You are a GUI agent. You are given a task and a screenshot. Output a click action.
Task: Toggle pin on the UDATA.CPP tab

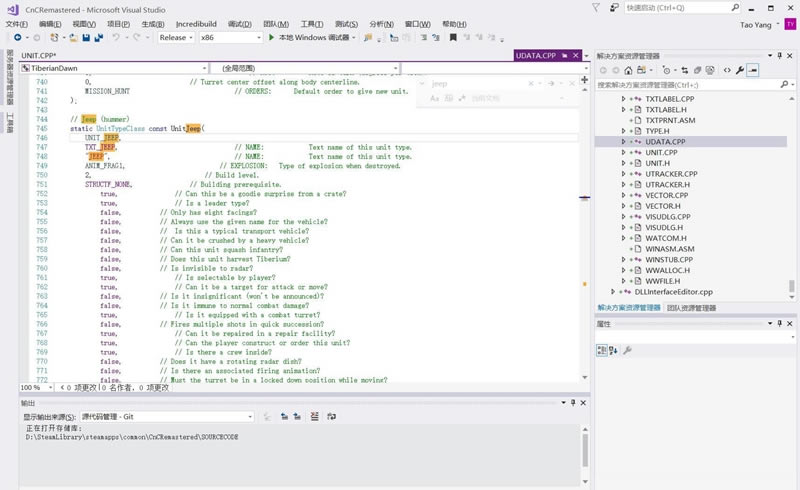point(565,55)
